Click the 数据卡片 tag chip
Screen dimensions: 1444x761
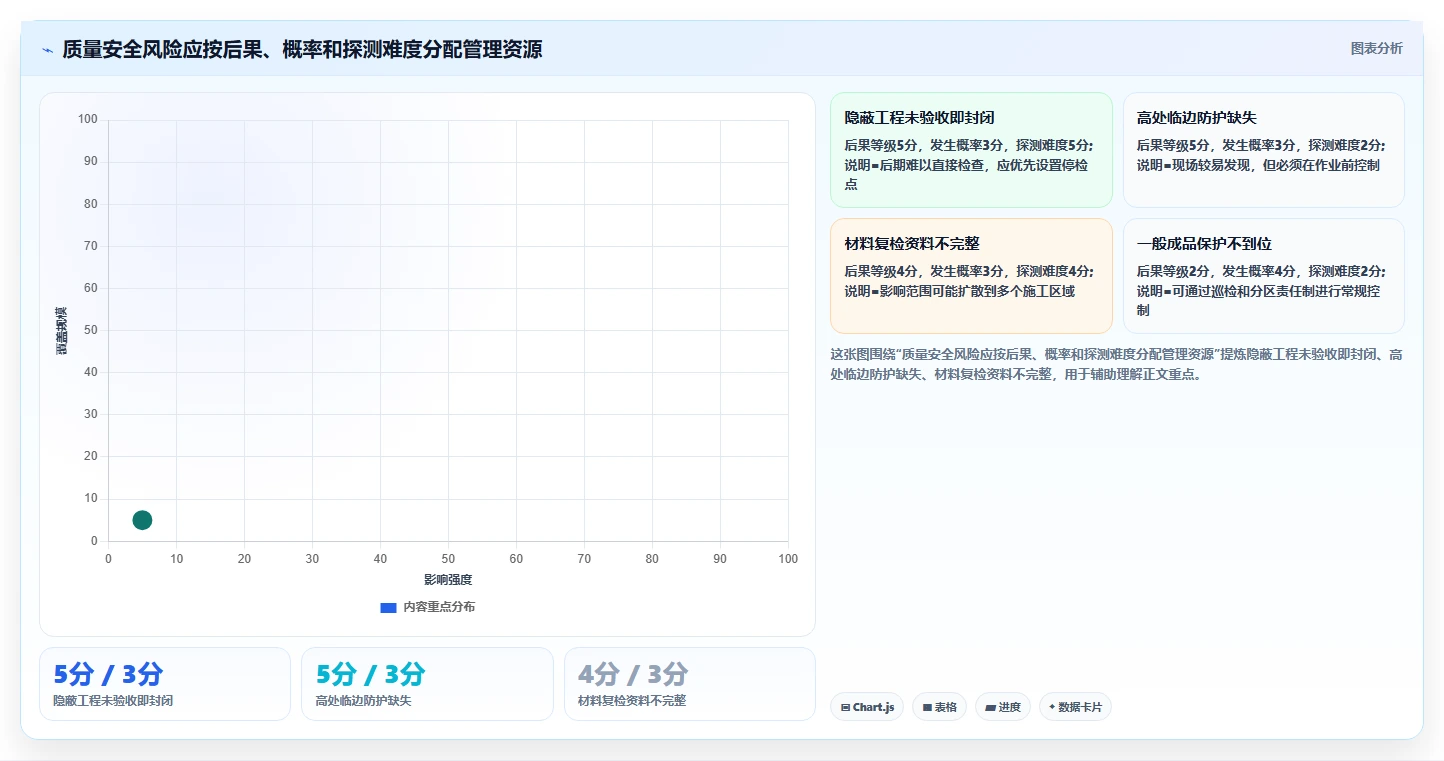(x=1075, y=707)
